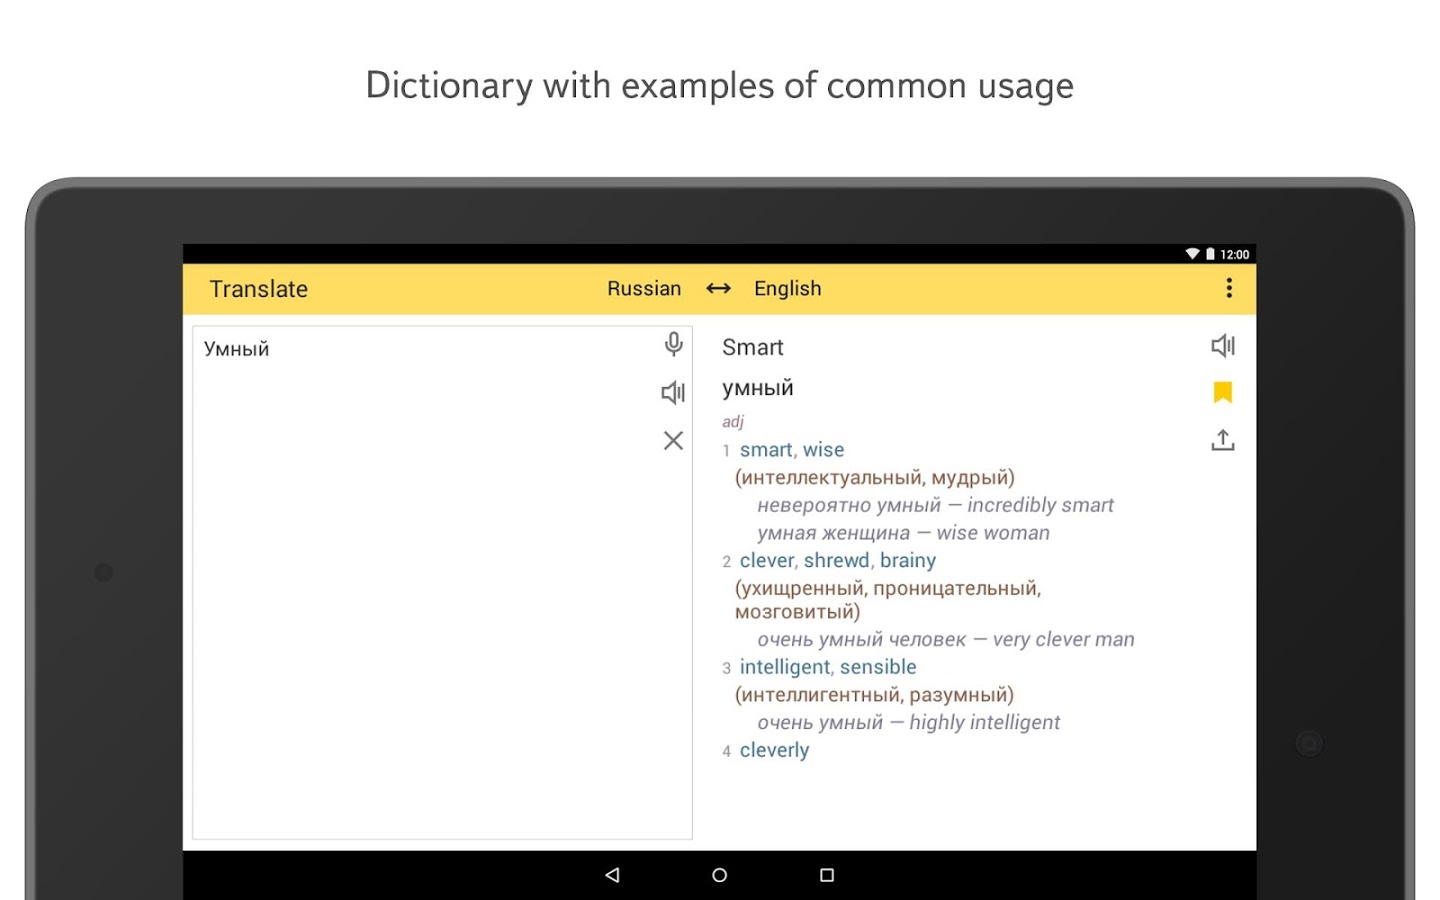Choose the English target language
The image size is (1440, 900).
tap(788, 289)
